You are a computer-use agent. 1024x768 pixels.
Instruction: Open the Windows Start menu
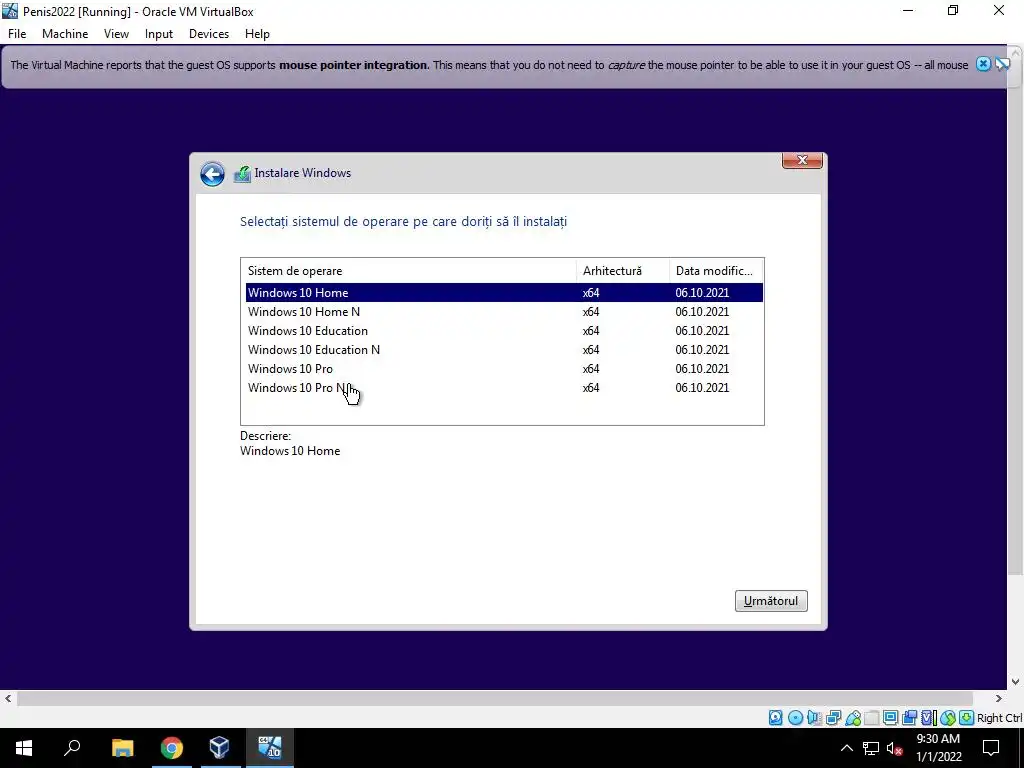[24, 748]
